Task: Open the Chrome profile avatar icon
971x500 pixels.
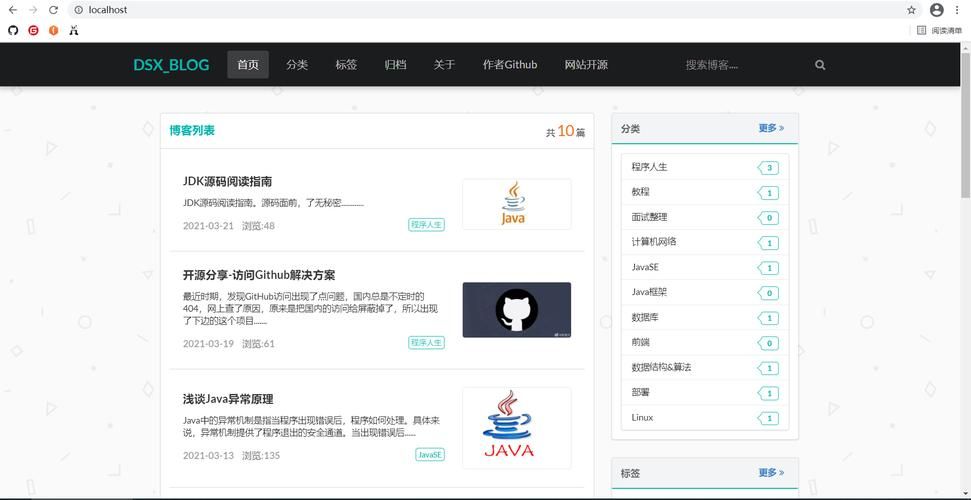Action: click(x=936, y=10)
